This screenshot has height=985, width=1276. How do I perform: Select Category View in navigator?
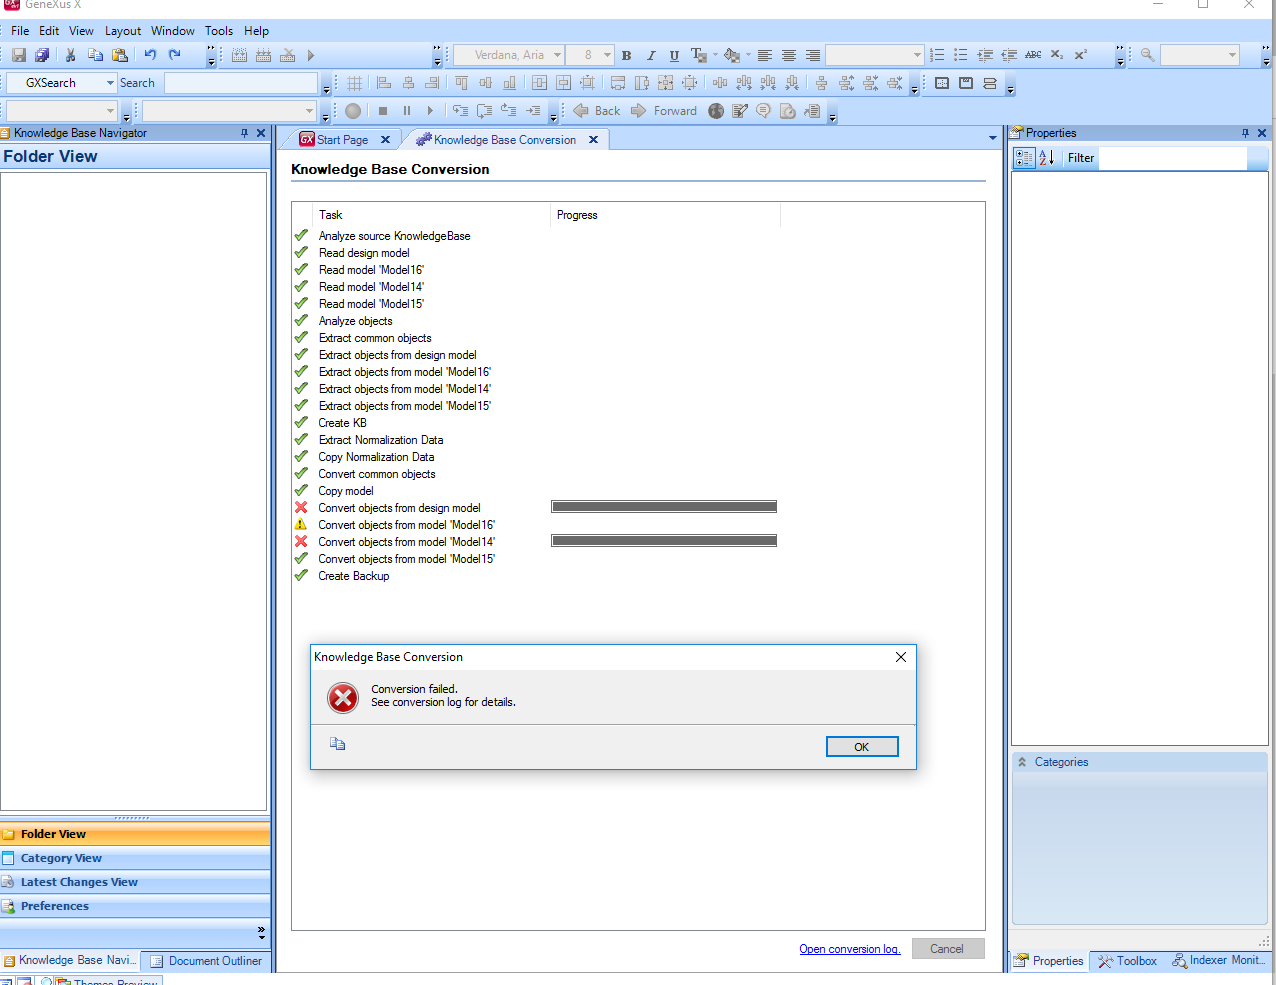[135, 858]
